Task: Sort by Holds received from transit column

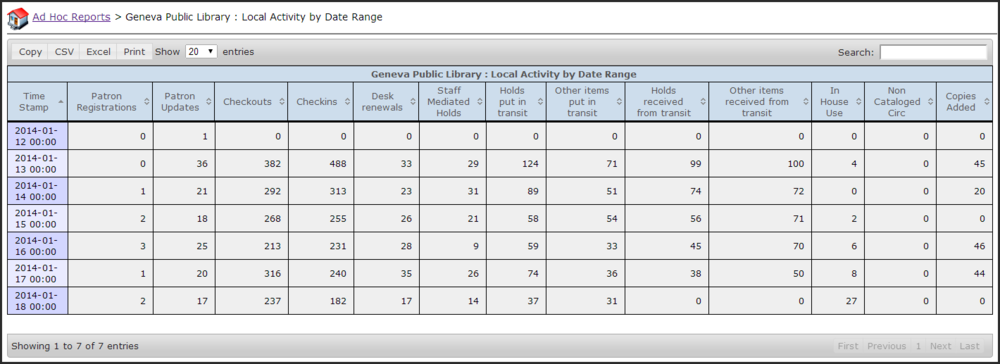Action: pyautogui.click(x=666, y=101)
